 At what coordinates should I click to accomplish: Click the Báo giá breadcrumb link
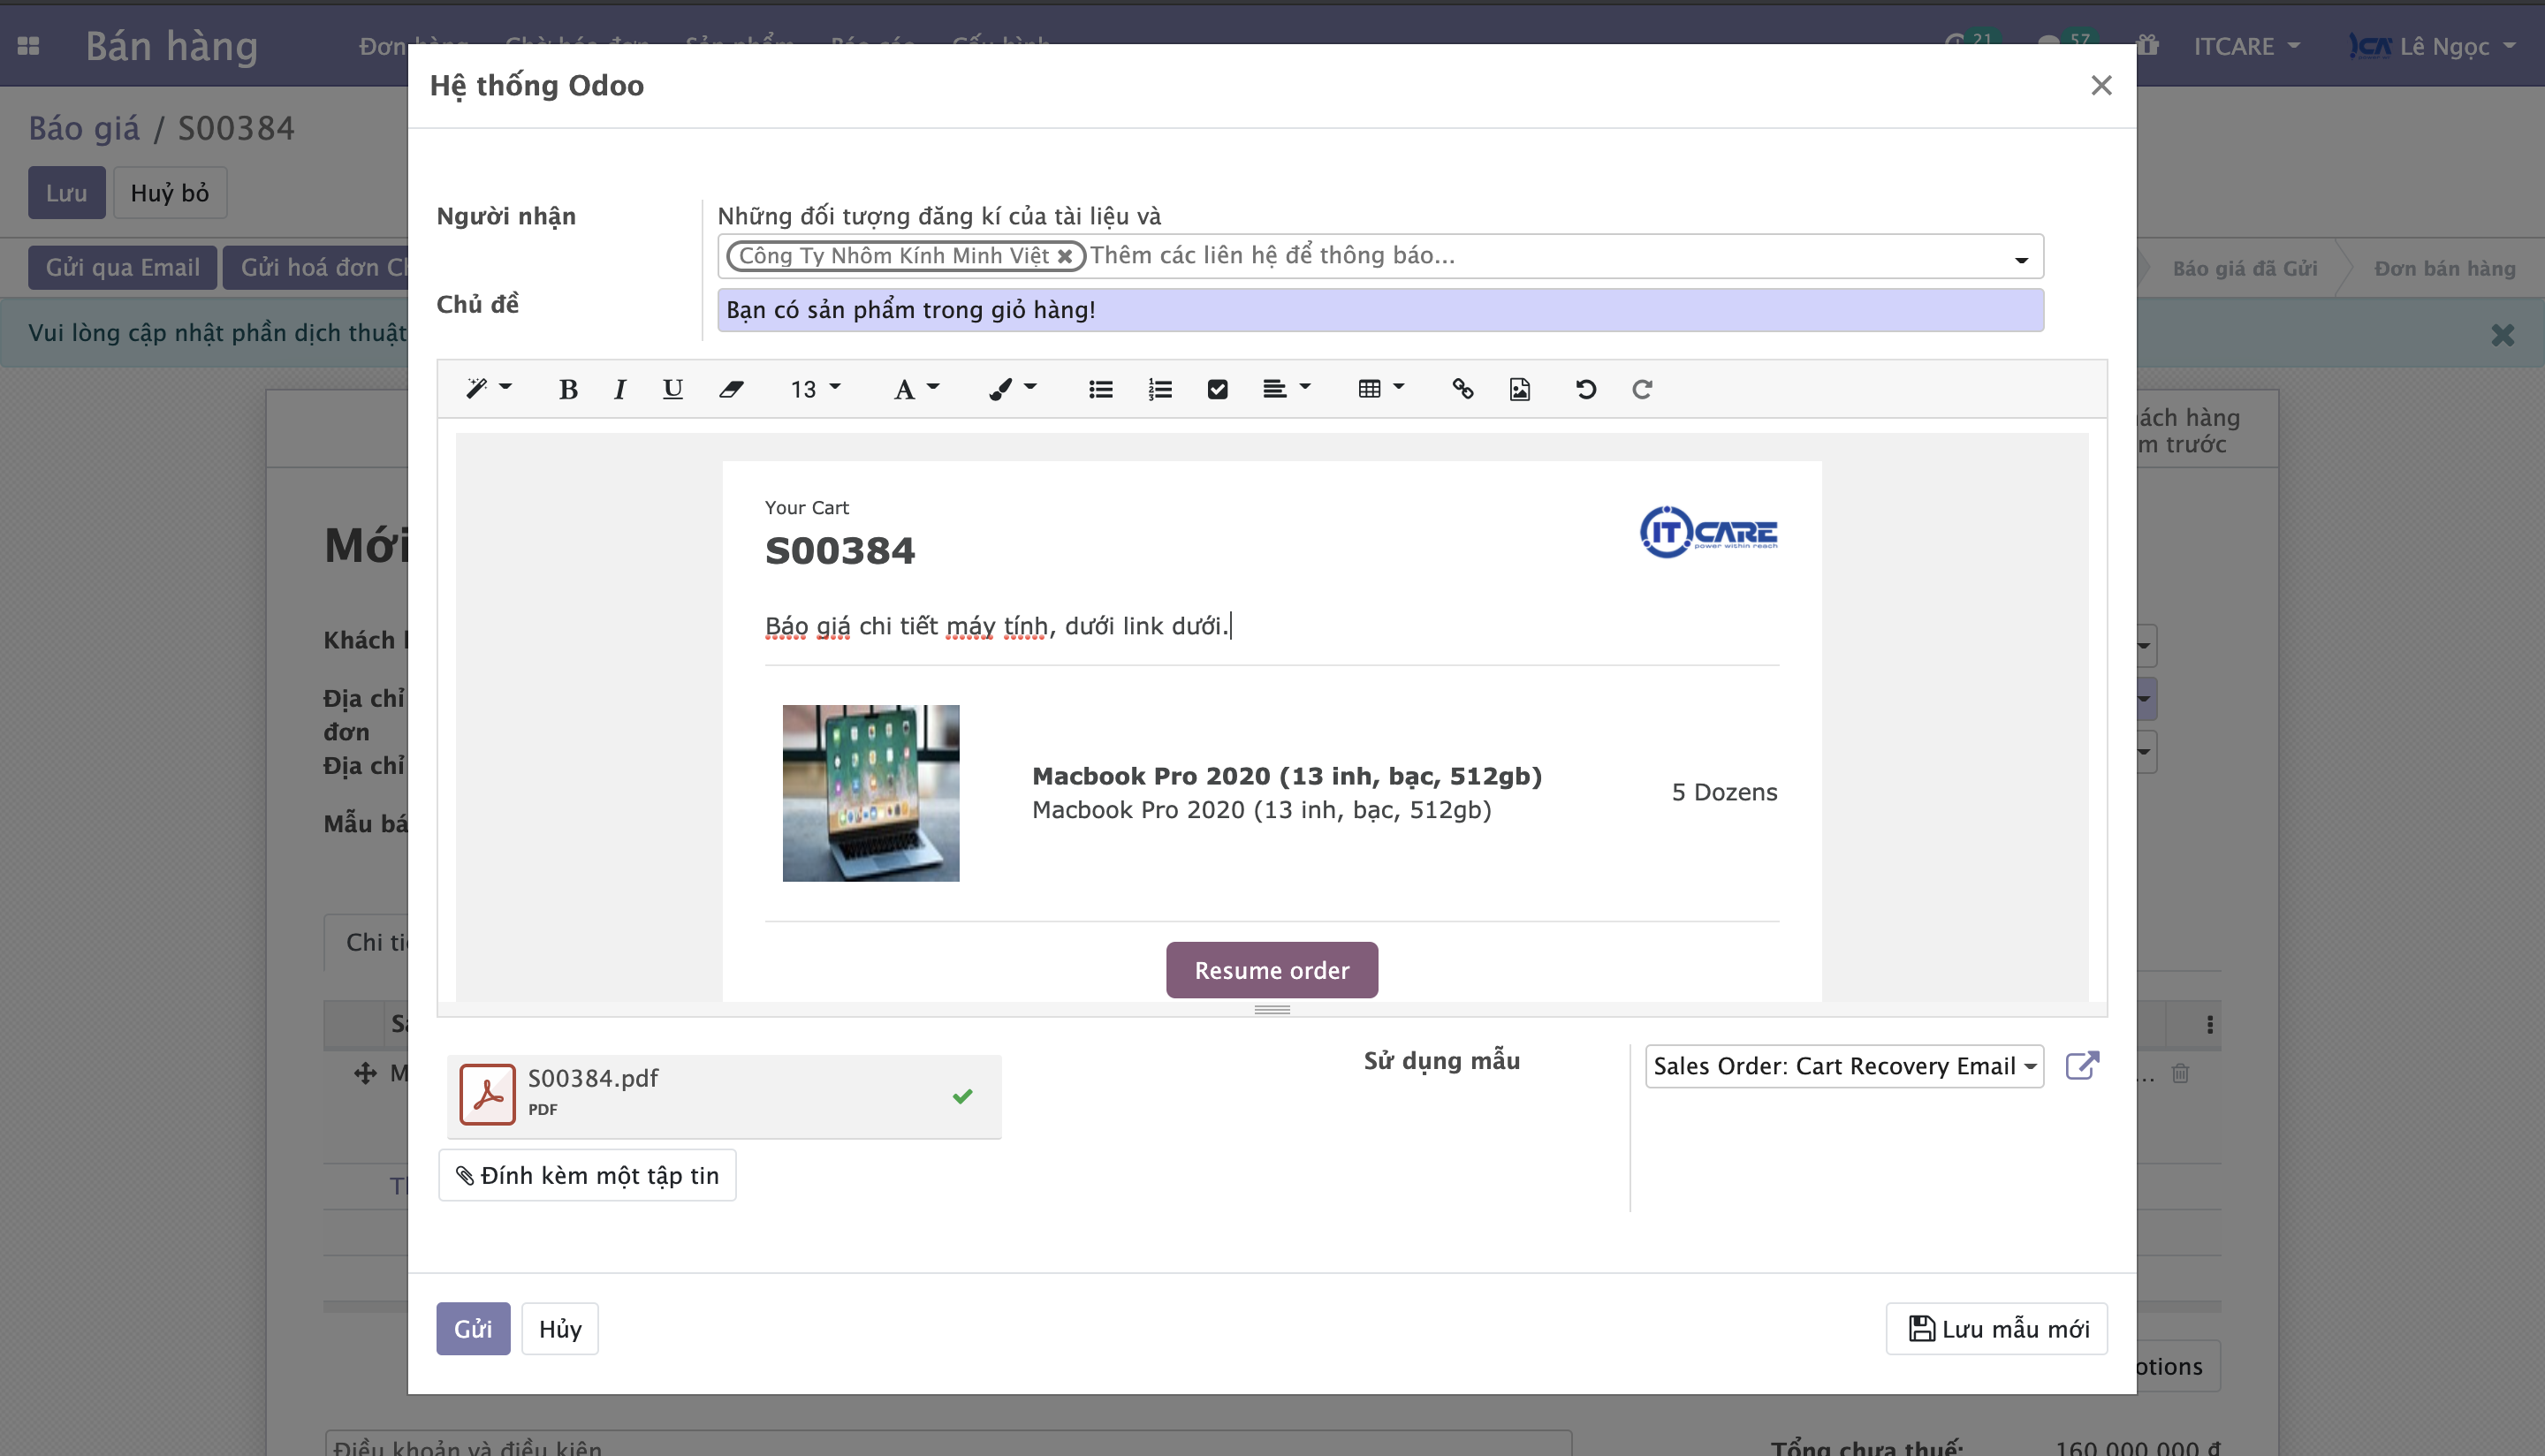pyautogui.click(x=84, y=128)
